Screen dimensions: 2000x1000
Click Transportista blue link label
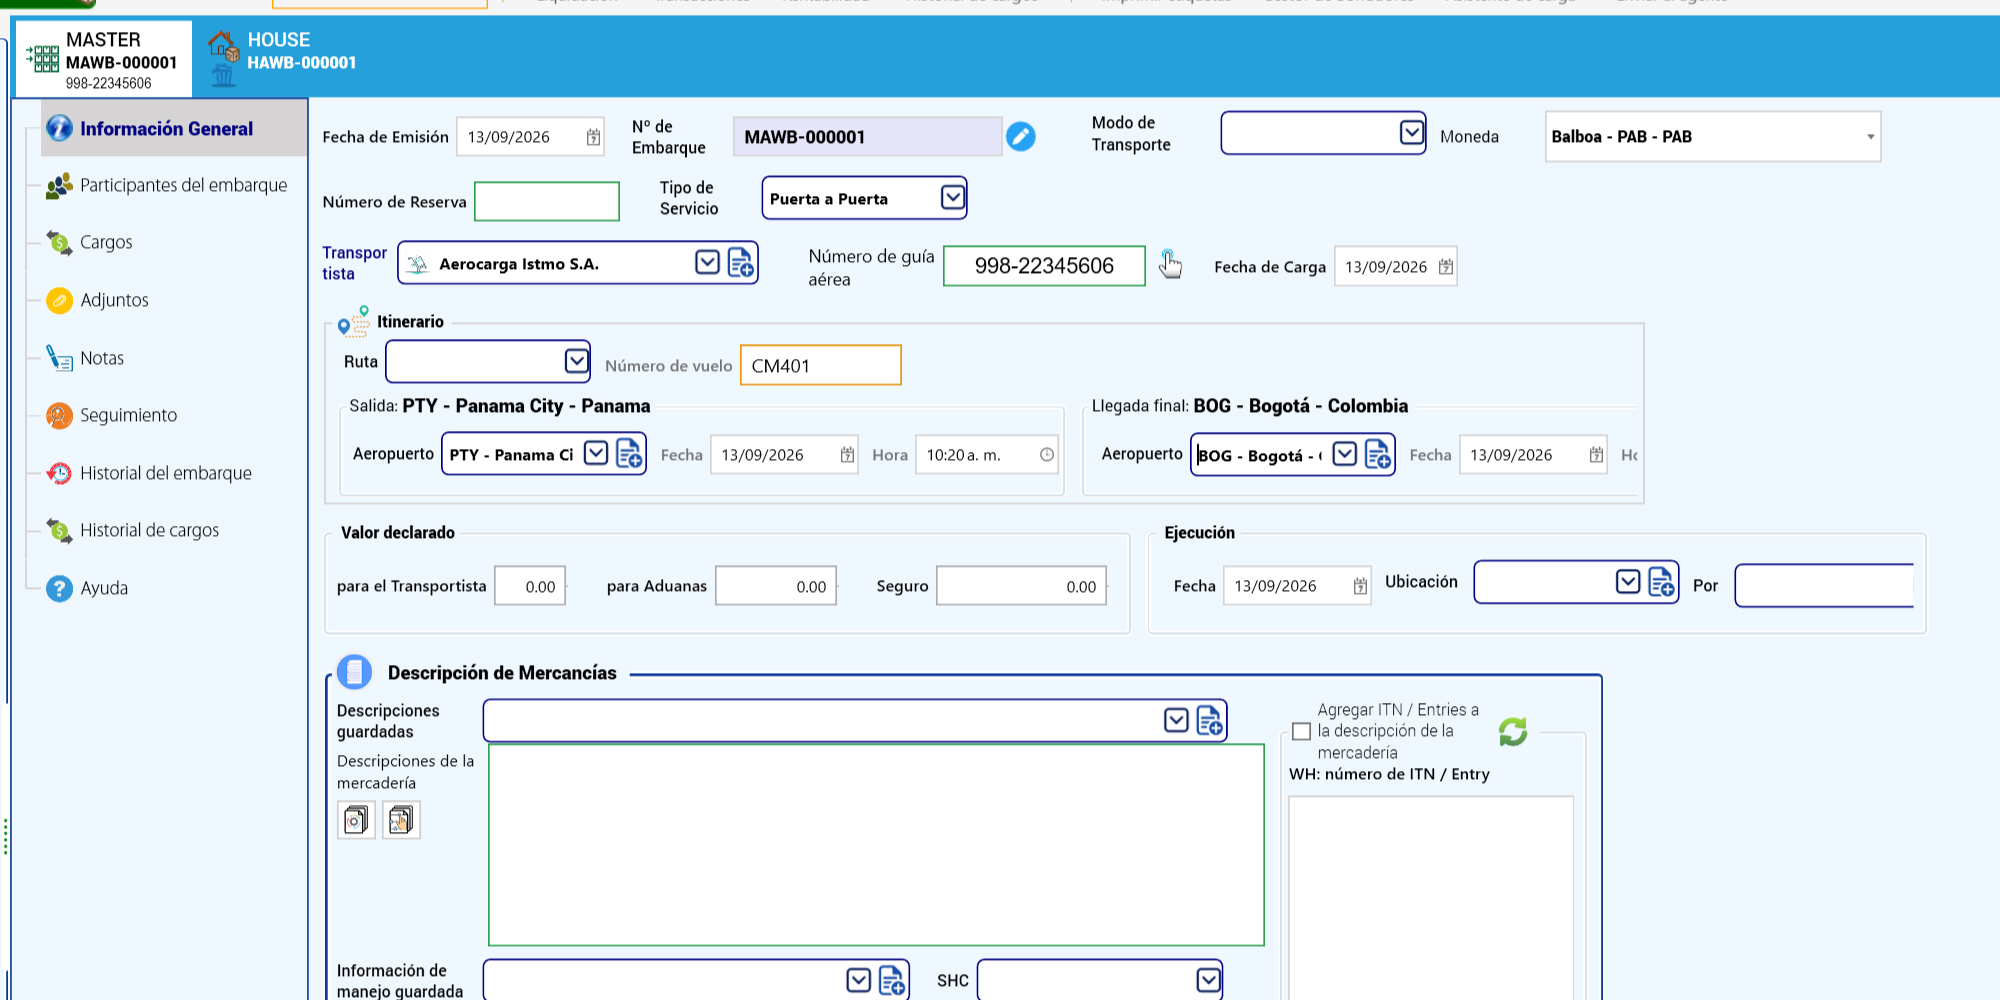(x=354, y=263)
